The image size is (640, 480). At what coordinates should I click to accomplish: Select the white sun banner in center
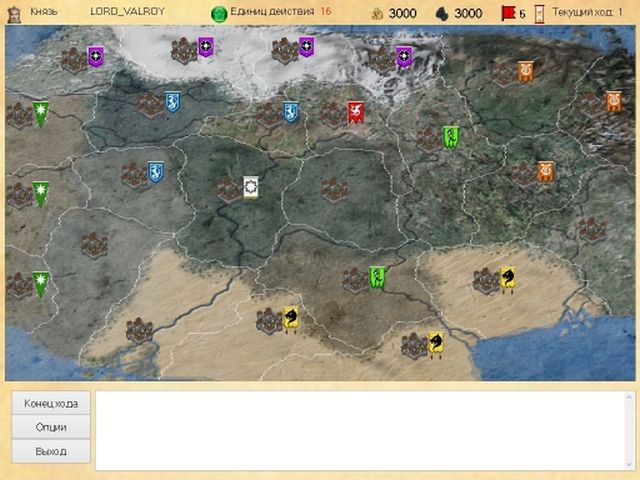[x=251, y=187]
